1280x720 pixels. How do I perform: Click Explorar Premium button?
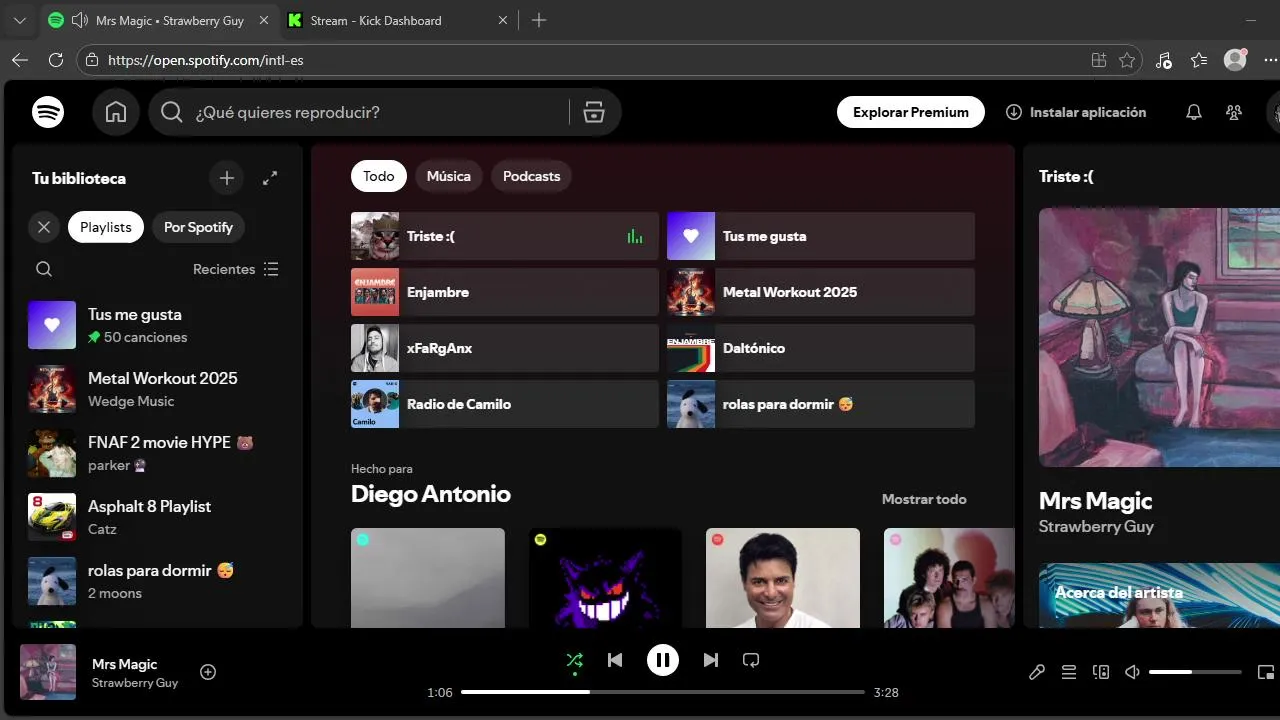pyautogui.click(x=911, y=112)
